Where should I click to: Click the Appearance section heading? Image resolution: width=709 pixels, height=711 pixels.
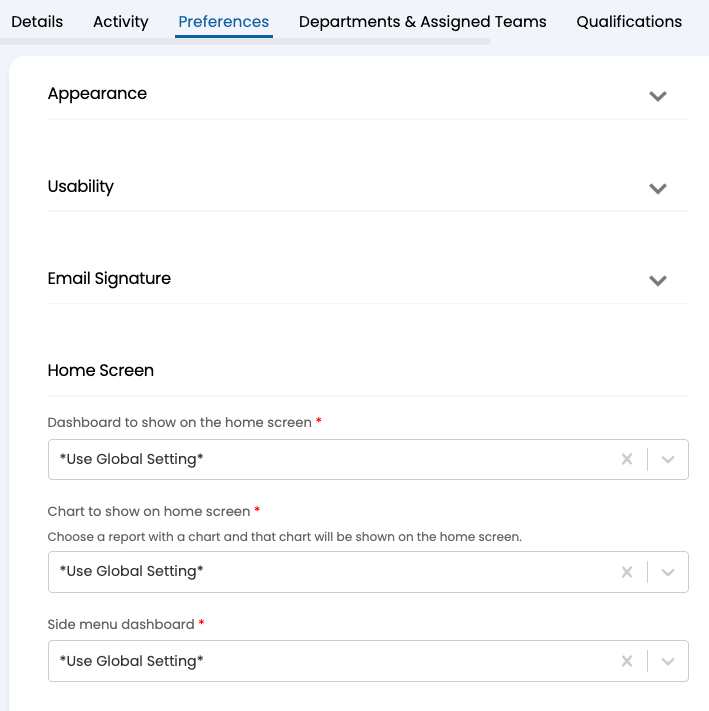[97, 94]
